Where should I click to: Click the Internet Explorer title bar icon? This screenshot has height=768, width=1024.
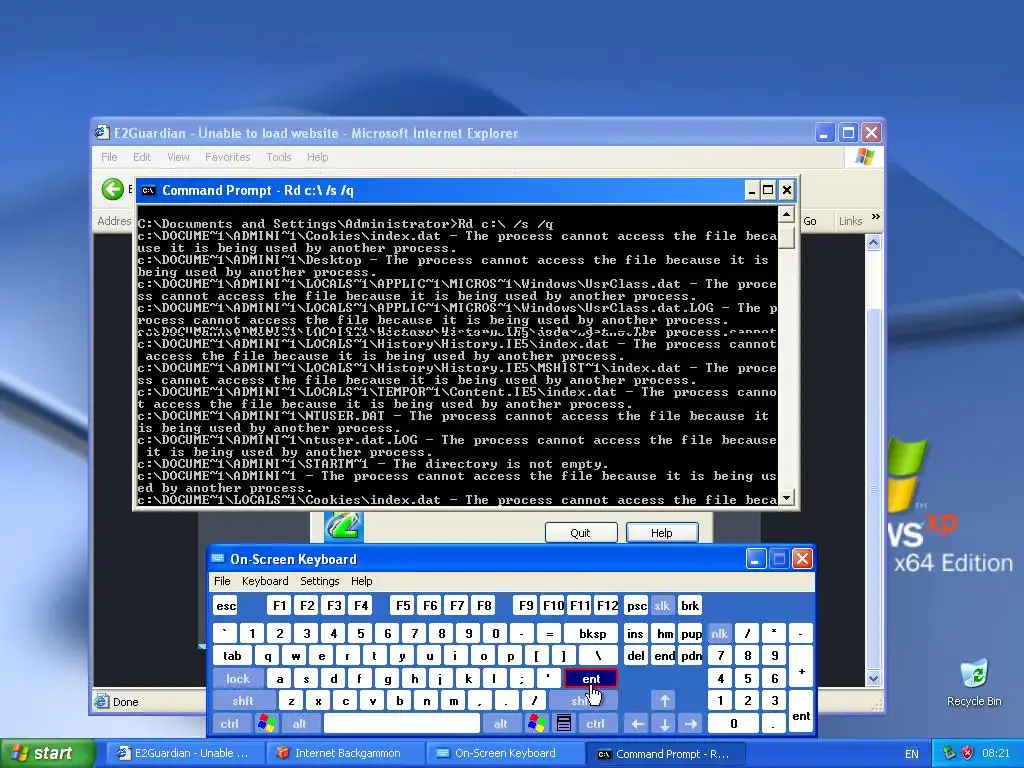102,133
